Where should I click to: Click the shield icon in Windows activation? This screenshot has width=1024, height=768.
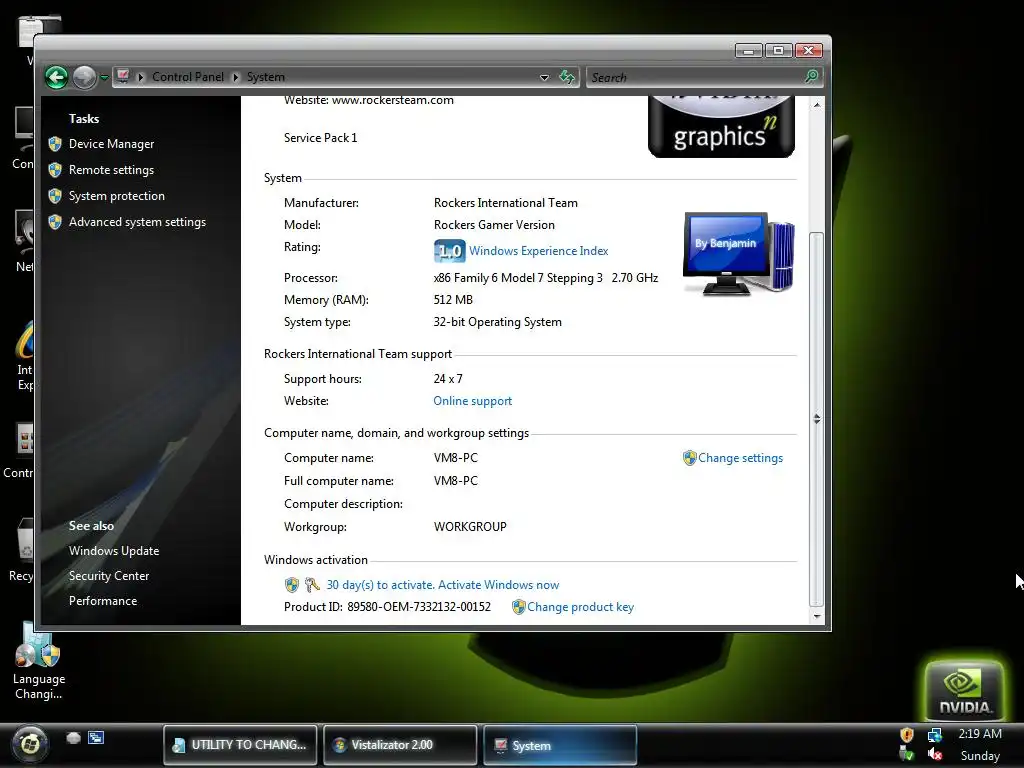coord(292,585)
